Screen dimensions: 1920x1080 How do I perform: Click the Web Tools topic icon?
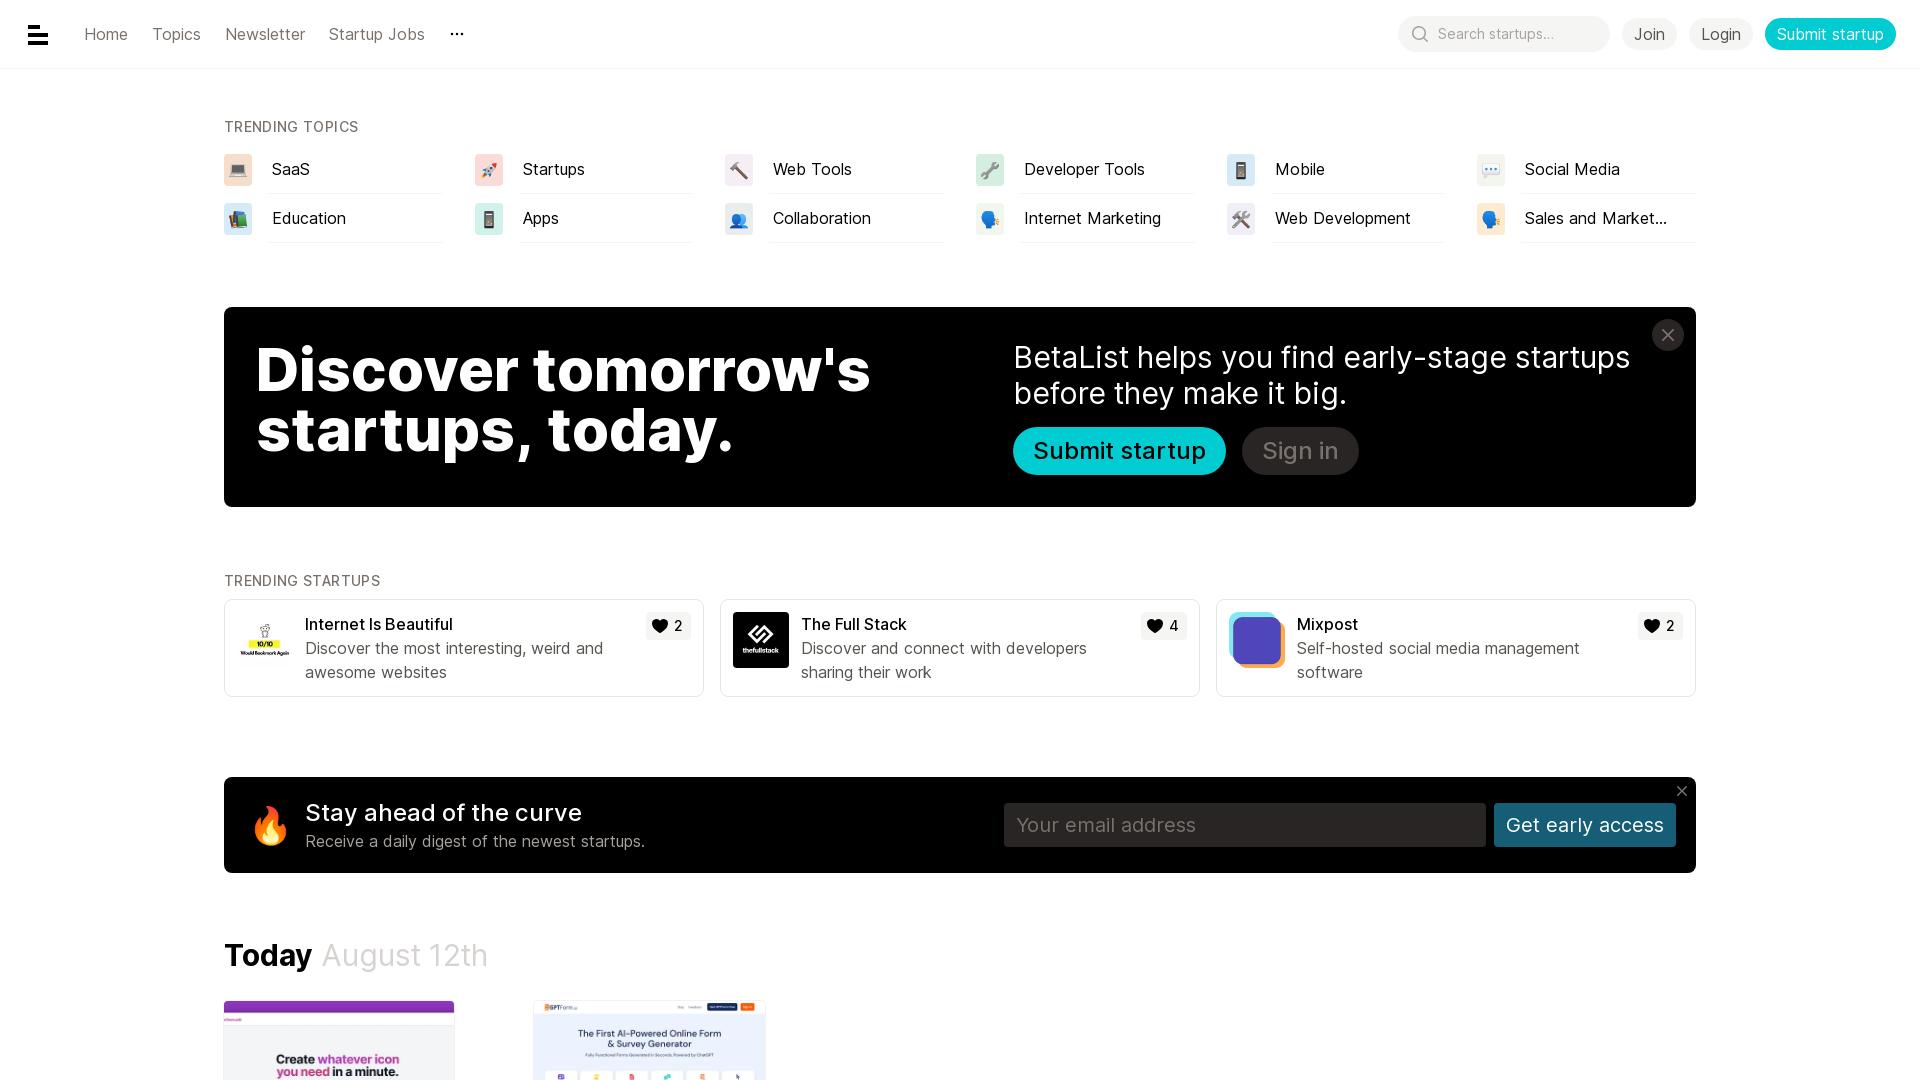(x=738, y=169)
